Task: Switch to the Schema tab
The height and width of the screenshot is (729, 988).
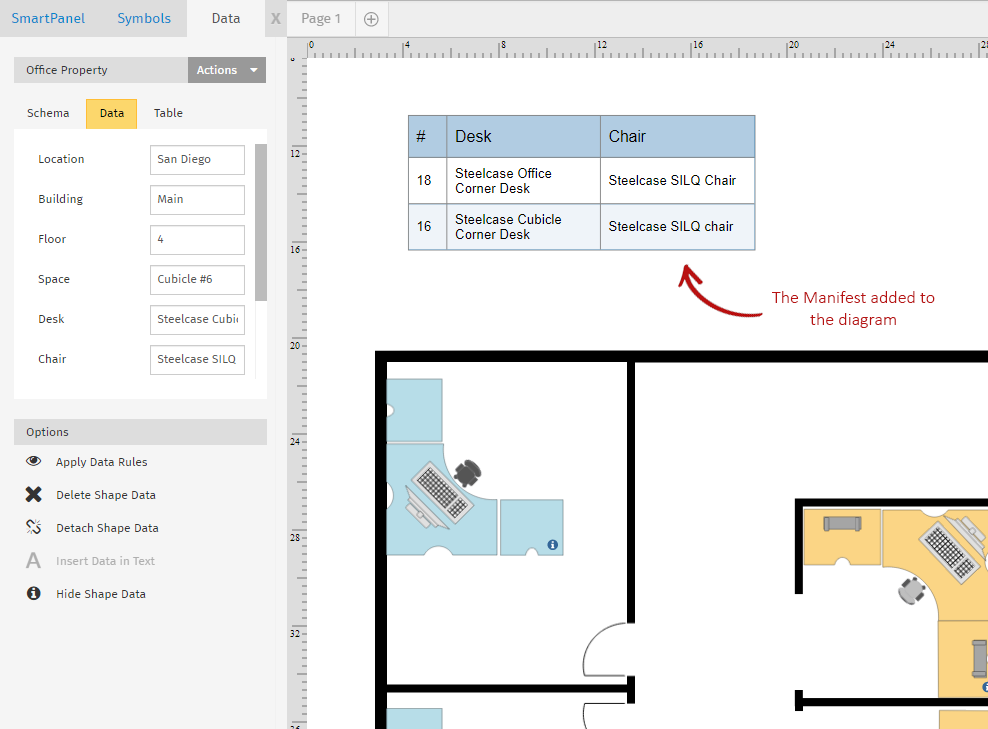Action: [x=48, y=113]
